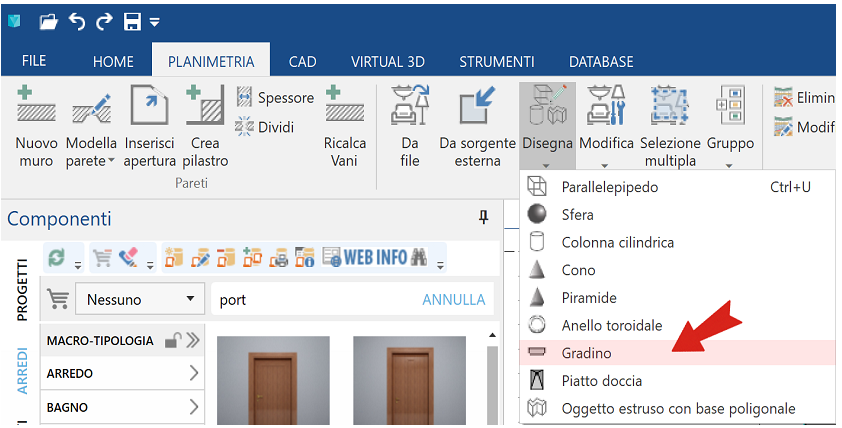Switch to the HOME tab
This screenshot has height=428, width=842.
[x=113, y=62]
